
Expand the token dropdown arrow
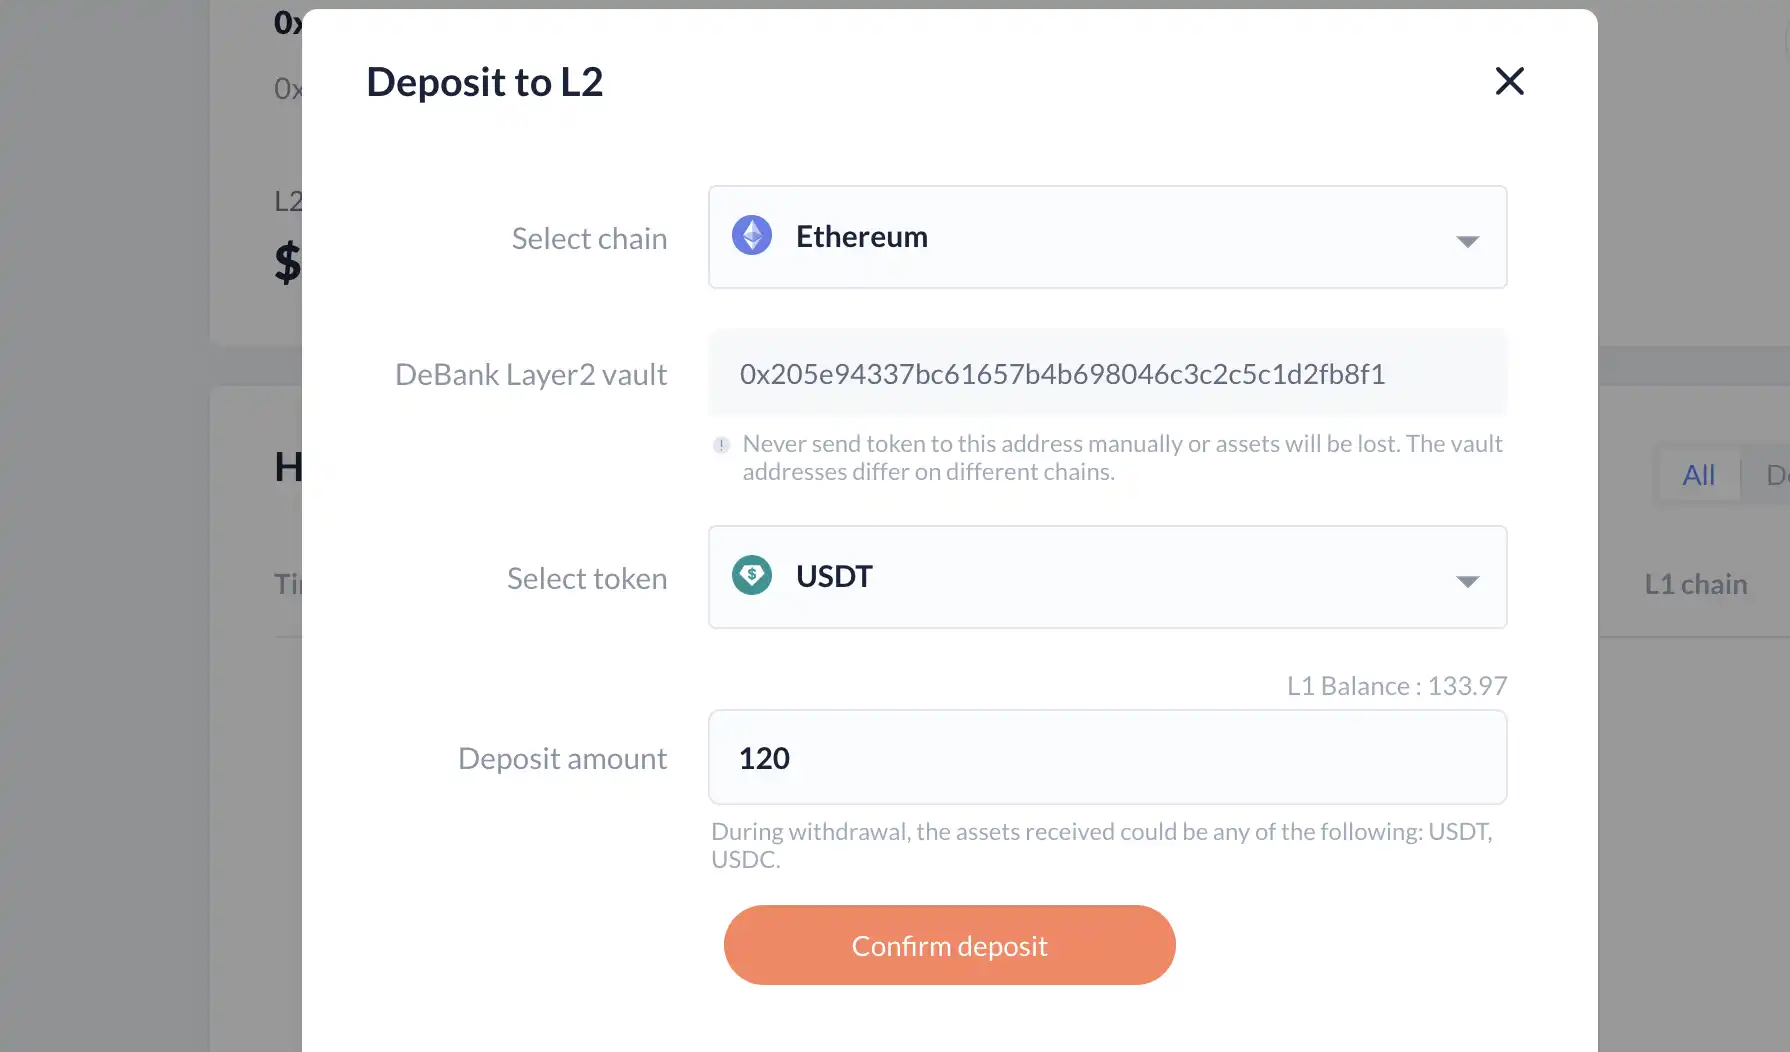click(1467, 581)
